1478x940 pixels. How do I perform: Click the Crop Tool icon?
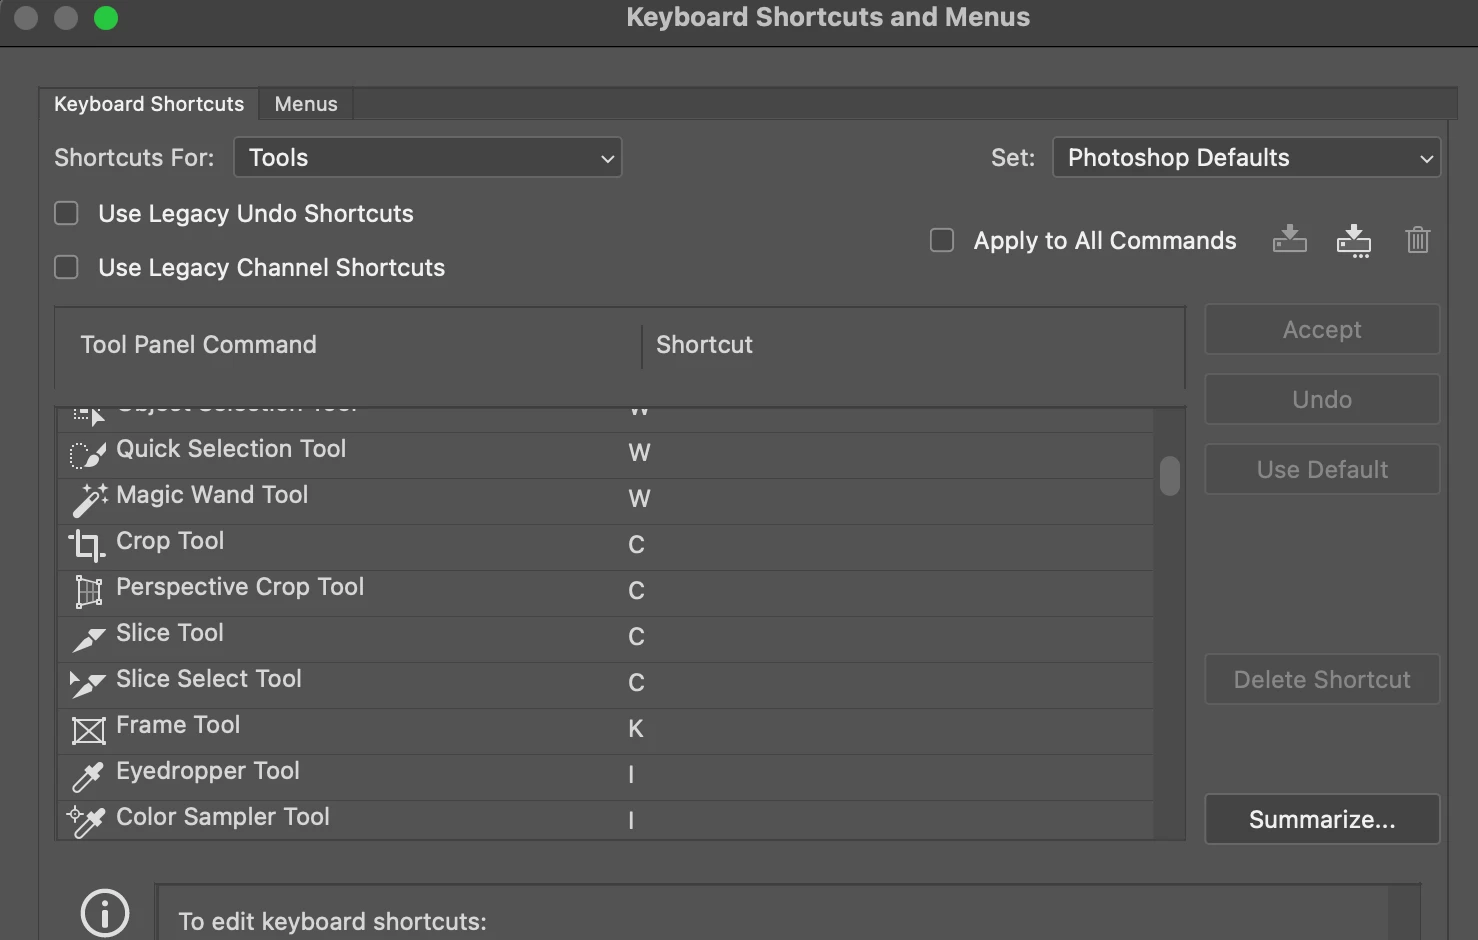point(87,546)
